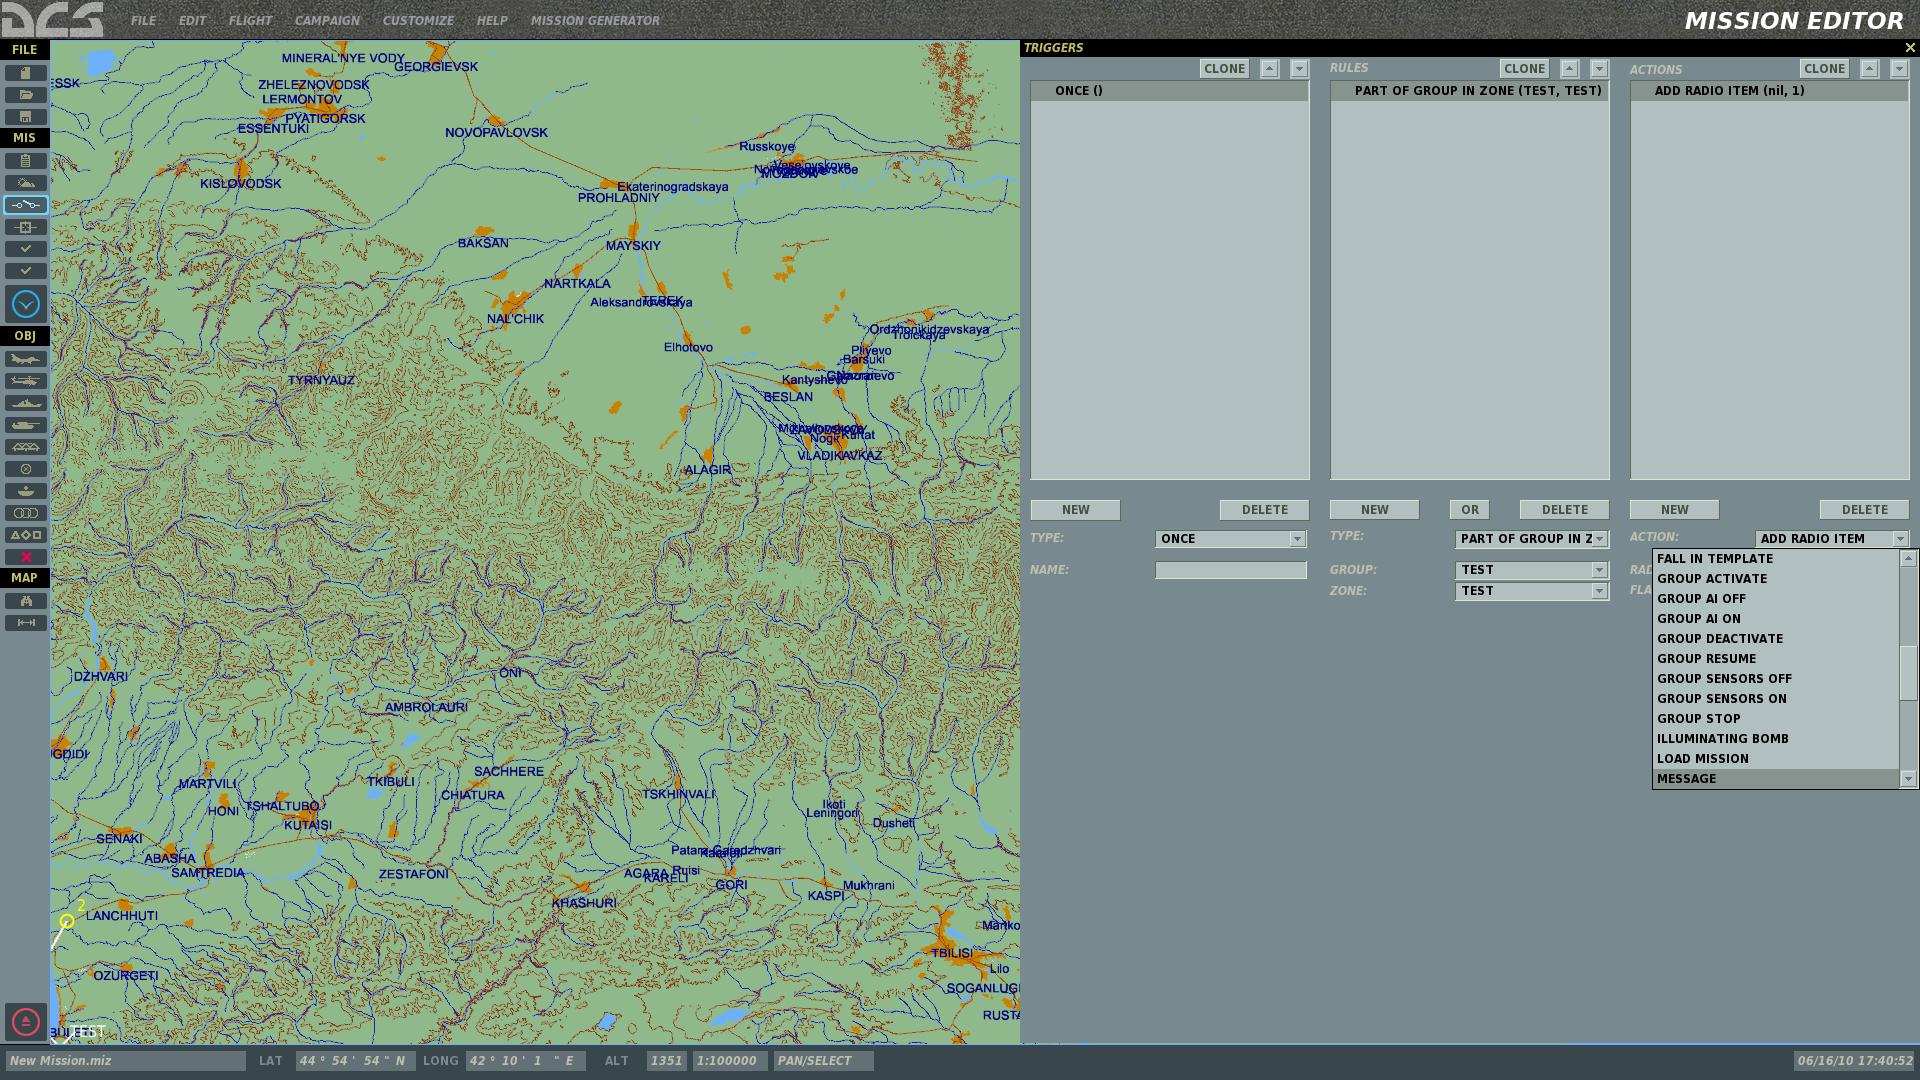This screenshot has height=1080, width=1920.
Task: Select the helicopter group placement tool
Action: (26, 381)
